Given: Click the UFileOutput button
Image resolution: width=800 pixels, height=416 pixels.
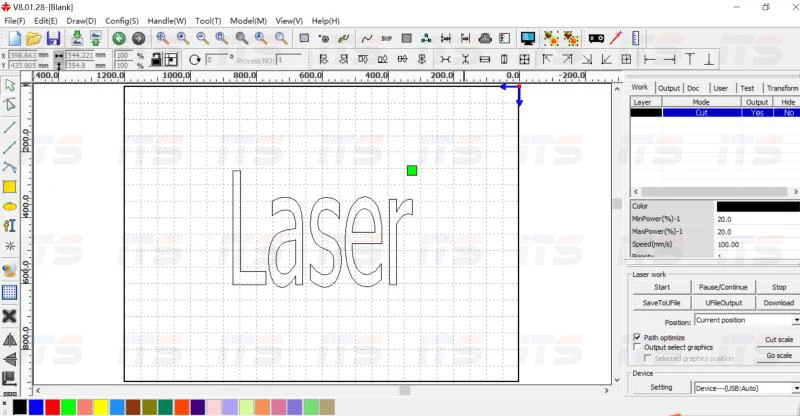Looking at the screenshot, I should (723, 303).
